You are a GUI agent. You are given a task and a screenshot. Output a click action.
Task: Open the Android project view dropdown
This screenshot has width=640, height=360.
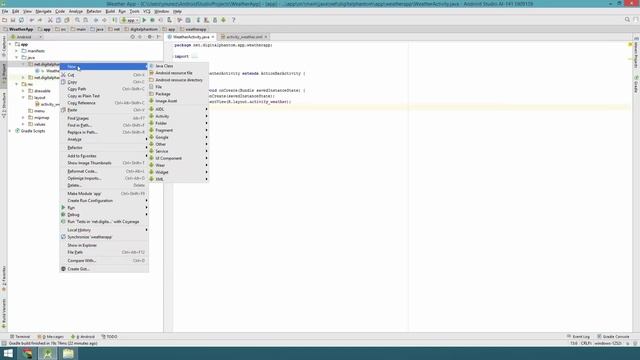coord(27,37)
